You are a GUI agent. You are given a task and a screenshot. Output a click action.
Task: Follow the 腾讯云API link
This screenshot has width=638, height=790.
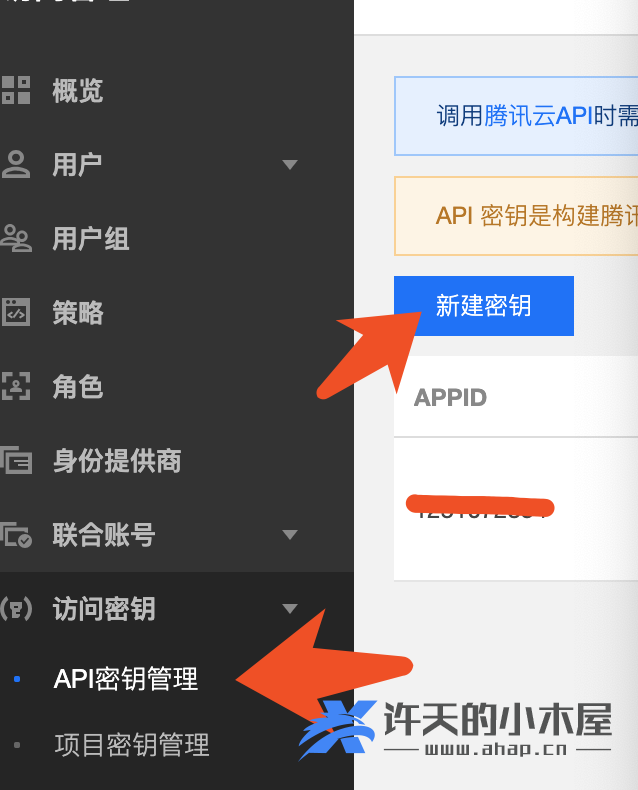click(538, 116)
